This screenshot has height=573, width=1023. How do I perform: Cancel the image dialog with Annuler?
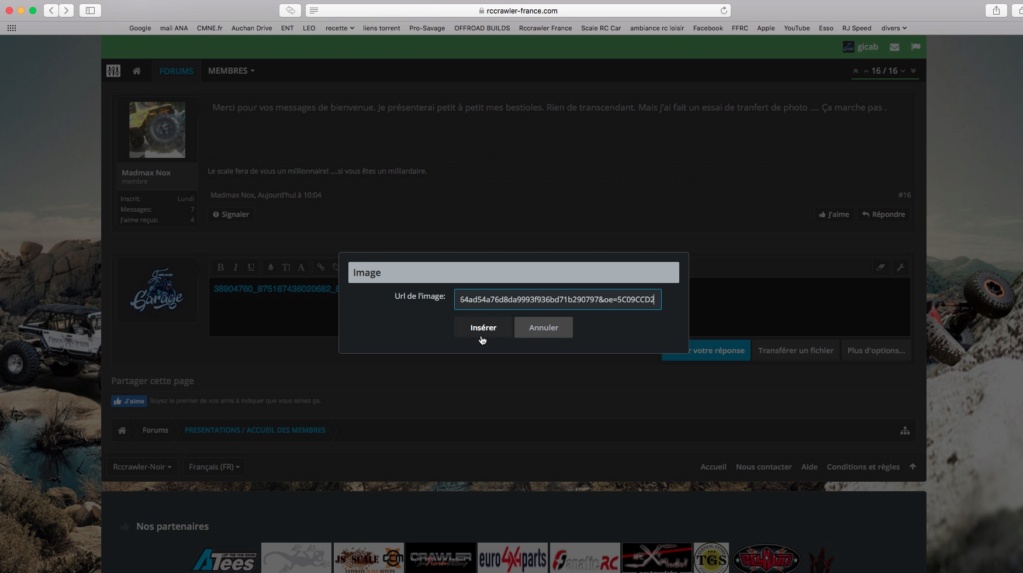click(543, 327)
